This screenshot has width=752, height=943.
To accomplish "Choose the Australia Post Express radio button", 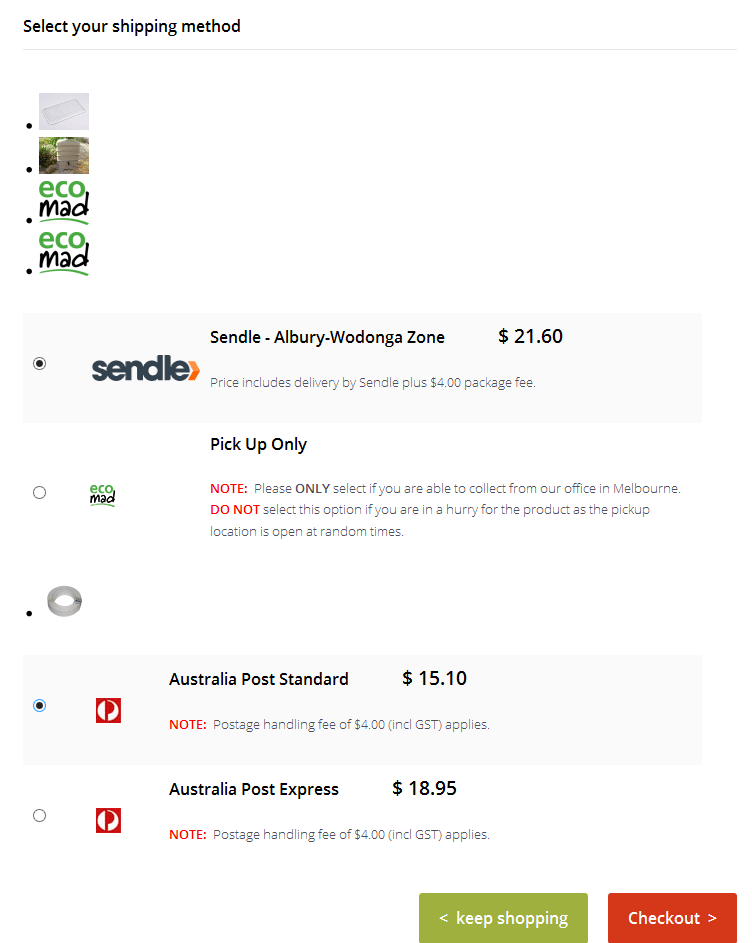I will click(x=39, y=815).
